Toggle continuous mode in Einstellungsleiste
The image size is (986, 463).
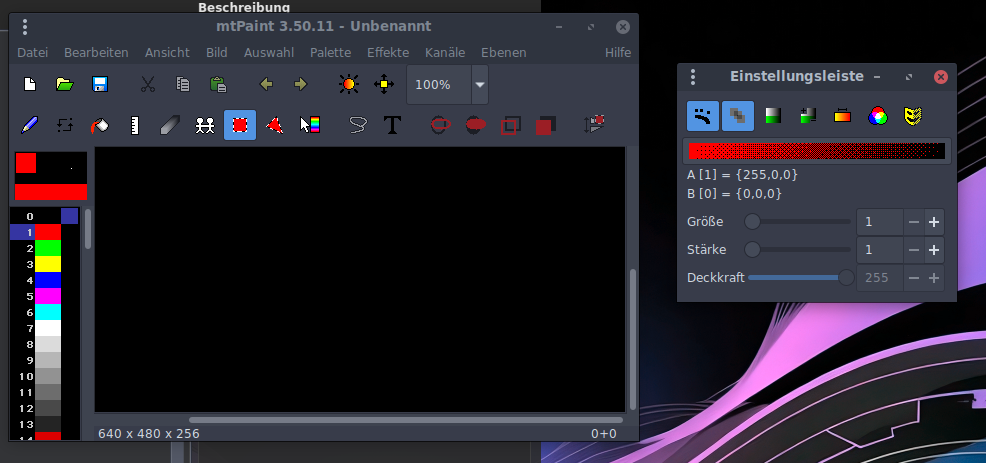(x=703, y=116)
